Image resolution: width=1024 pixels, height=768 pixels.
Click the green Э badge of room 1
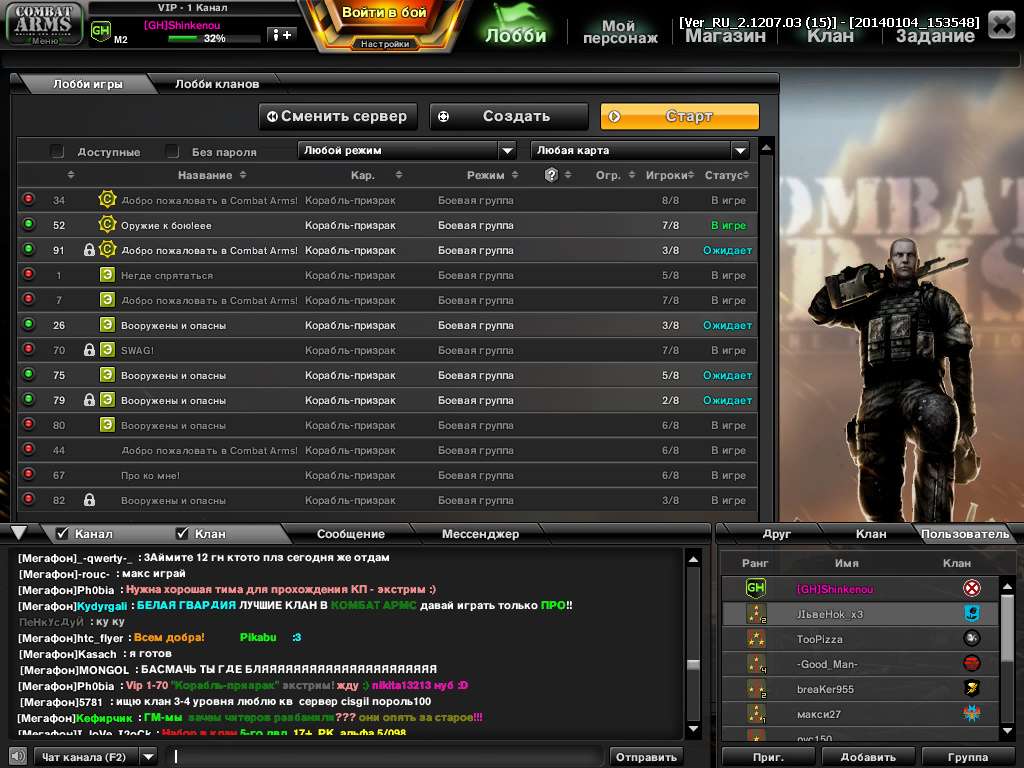pos(107,274)
